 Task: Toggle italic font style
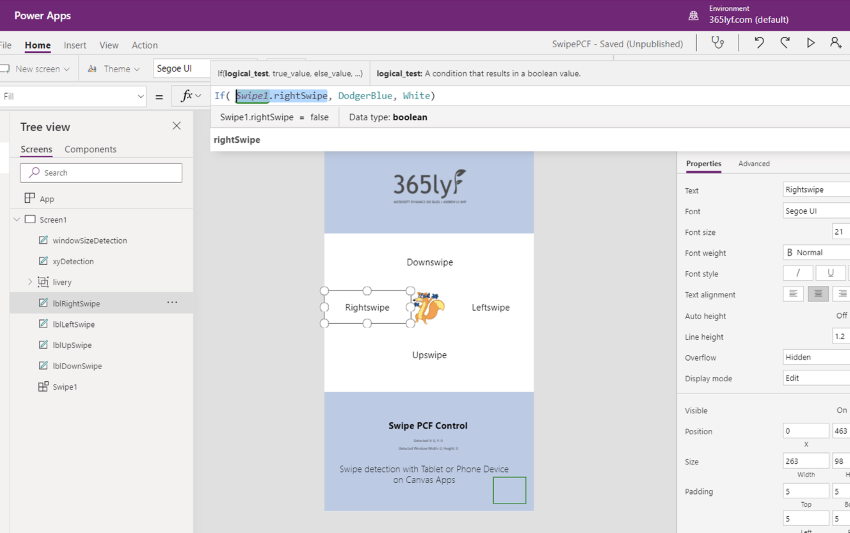[x=798, y=273]
